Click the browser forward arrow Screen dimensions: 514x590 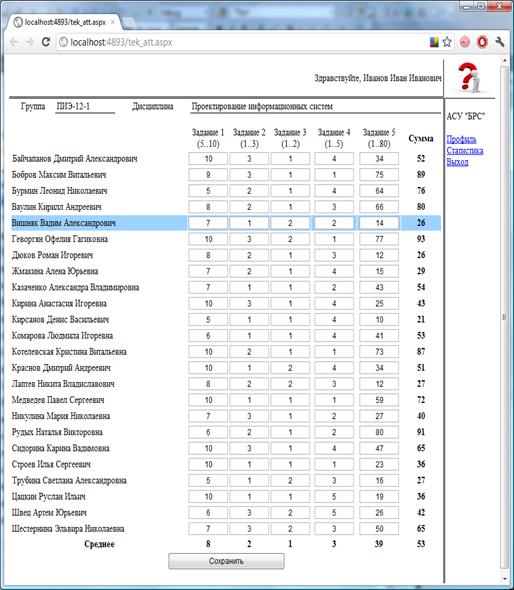[30, 42]
